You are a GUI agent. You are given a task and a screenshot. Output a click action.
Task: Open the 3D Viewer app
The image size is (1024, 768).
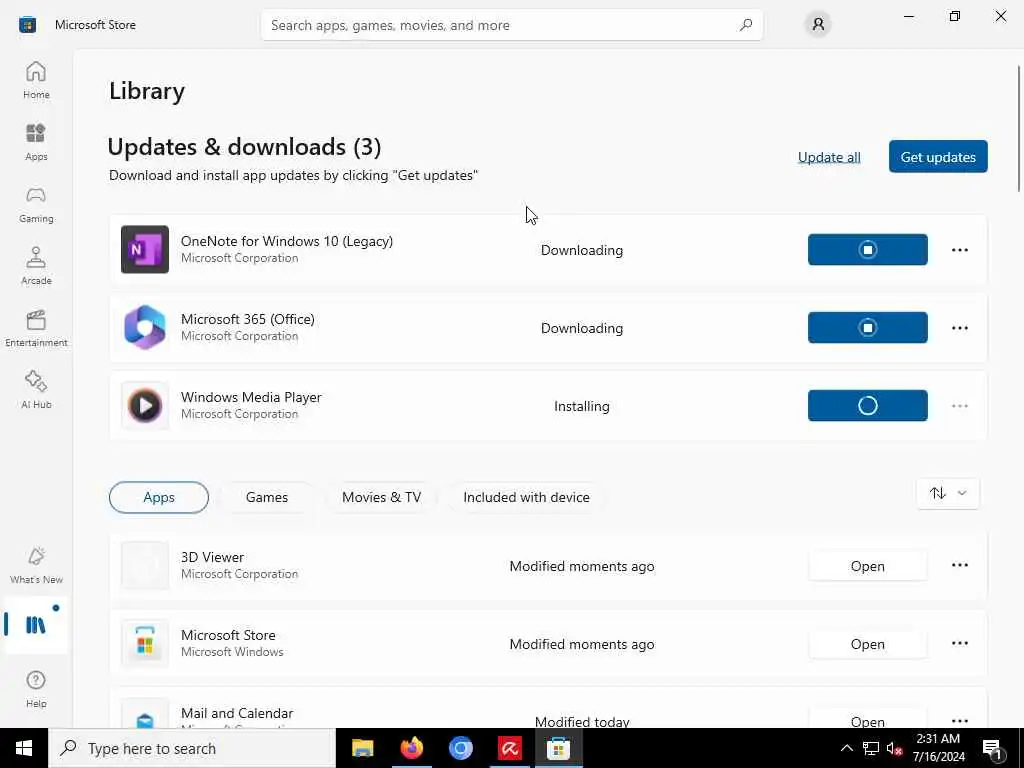pos(867,566)
